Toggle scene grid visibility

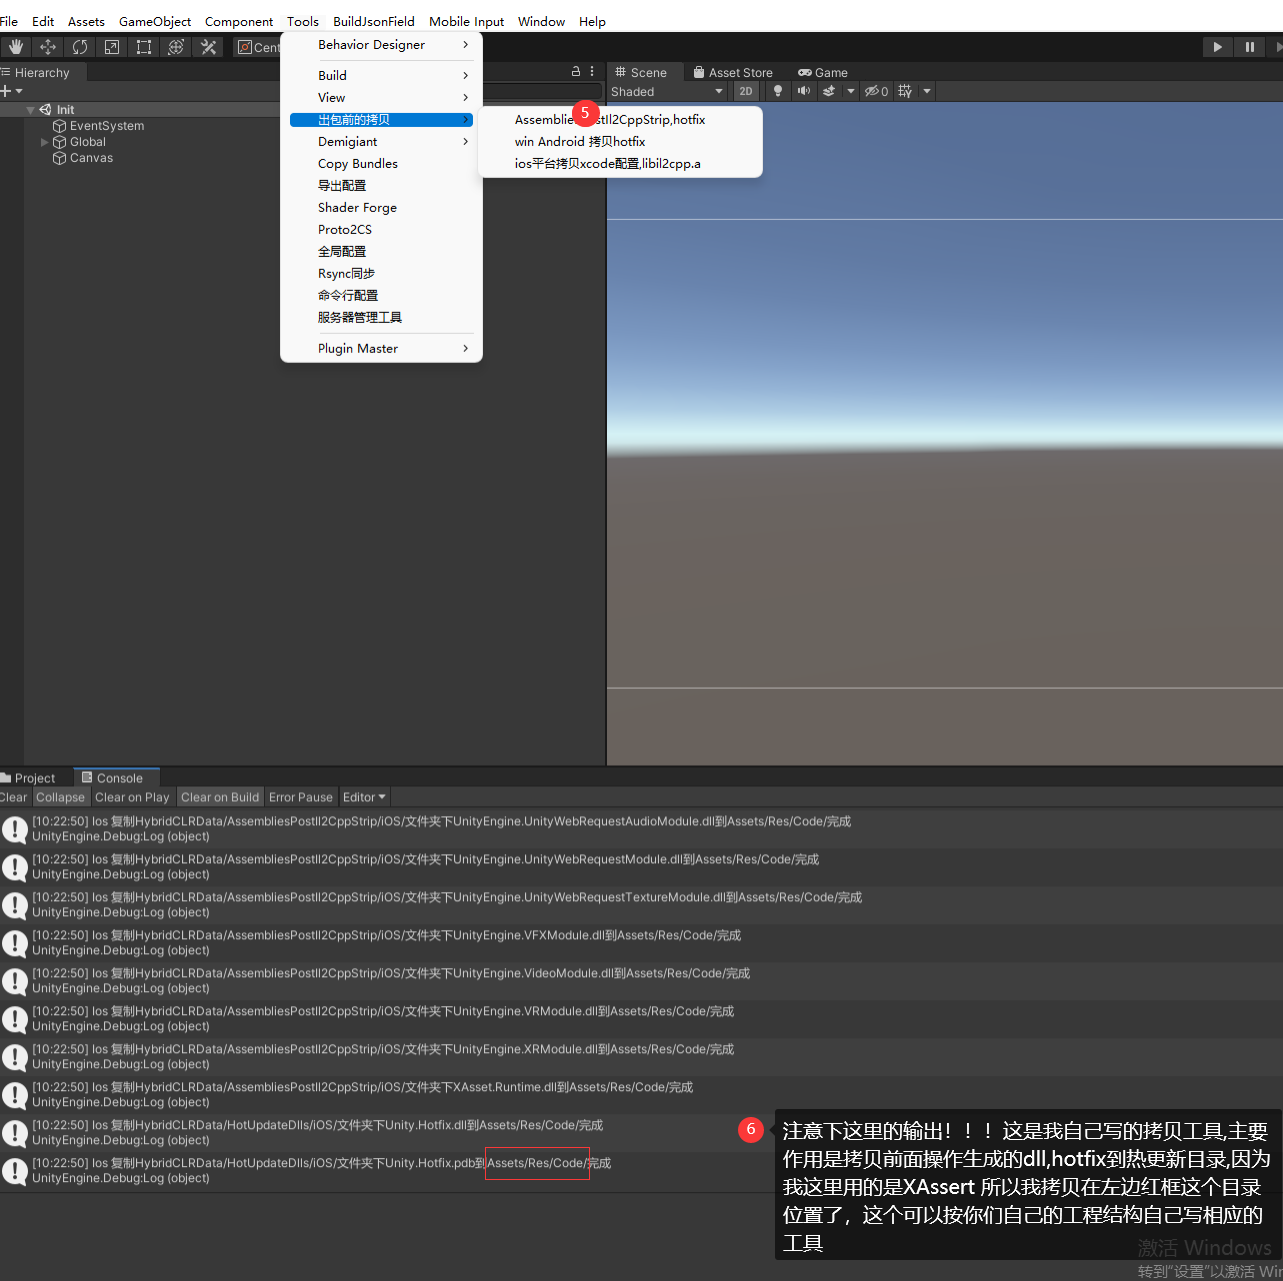click(x=905, y=91)
